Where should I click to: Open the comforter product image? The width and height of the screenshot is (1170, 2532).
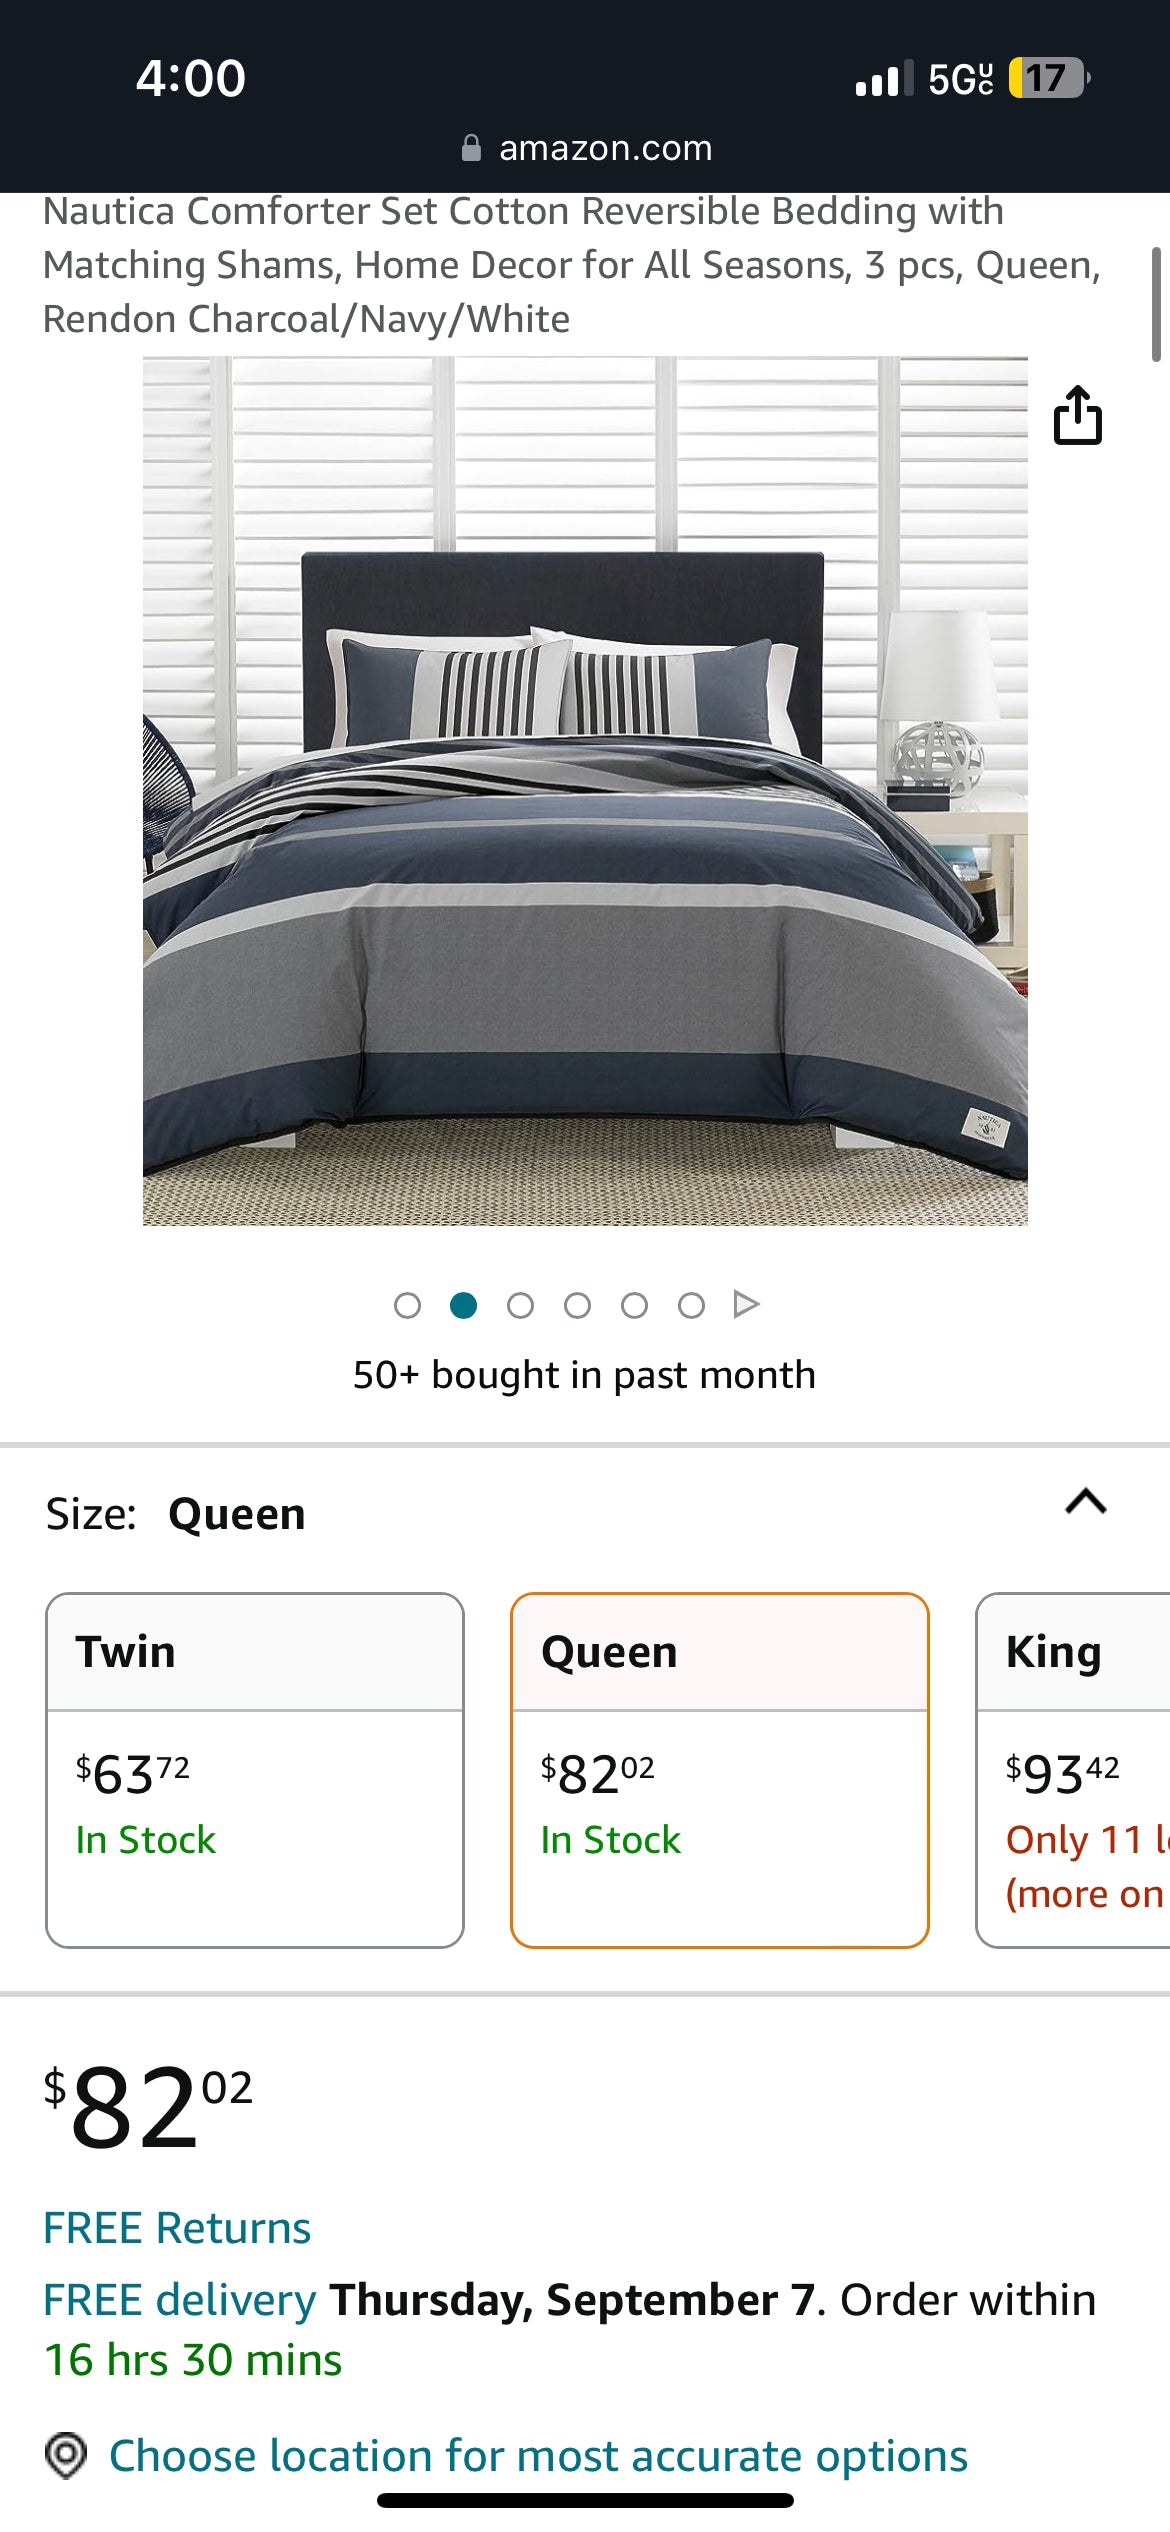pyautogui.click(x=585, y=790)
